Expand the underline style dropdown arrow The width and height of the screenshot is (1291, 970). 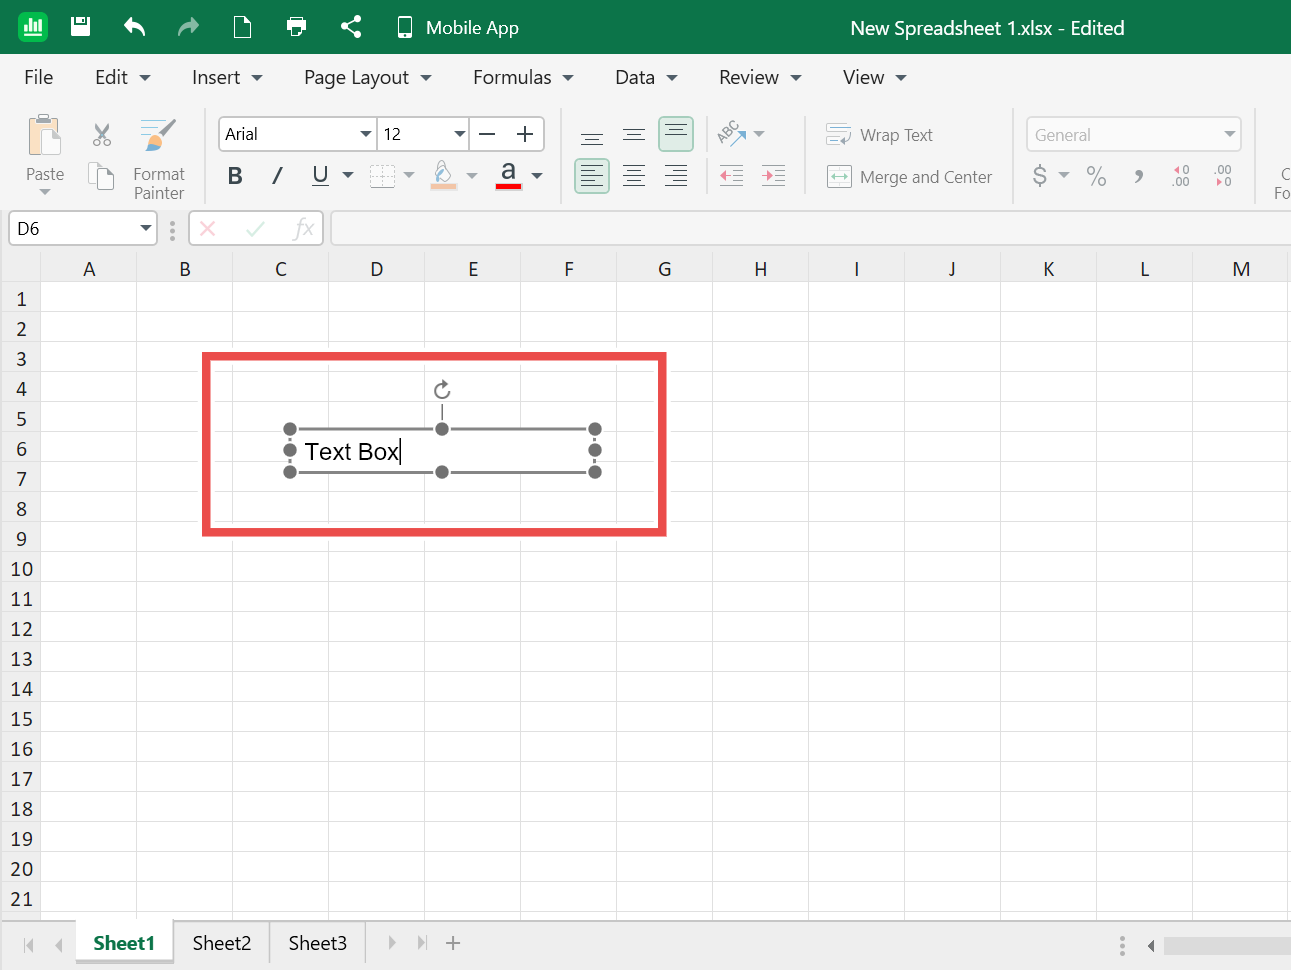348,175
